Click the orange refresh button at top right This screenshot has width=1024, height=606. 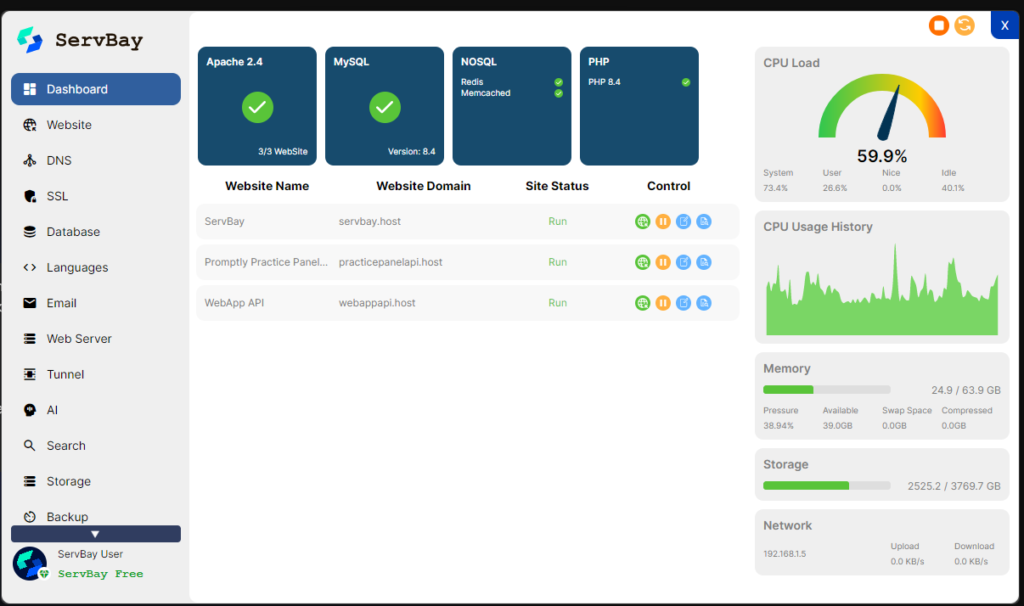tap(965, 25)
